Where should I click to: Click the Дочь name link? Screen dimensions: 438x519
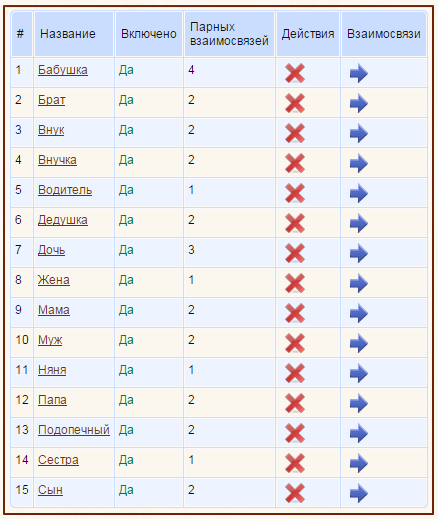pyautogui.click(x=51, y=250)
